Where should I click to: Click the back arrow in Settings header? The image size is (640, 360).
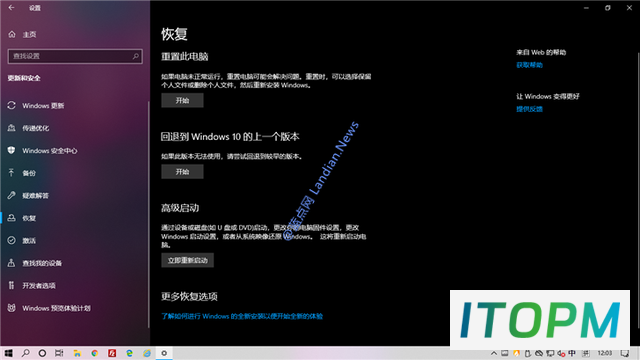click(x=11, y=8)
